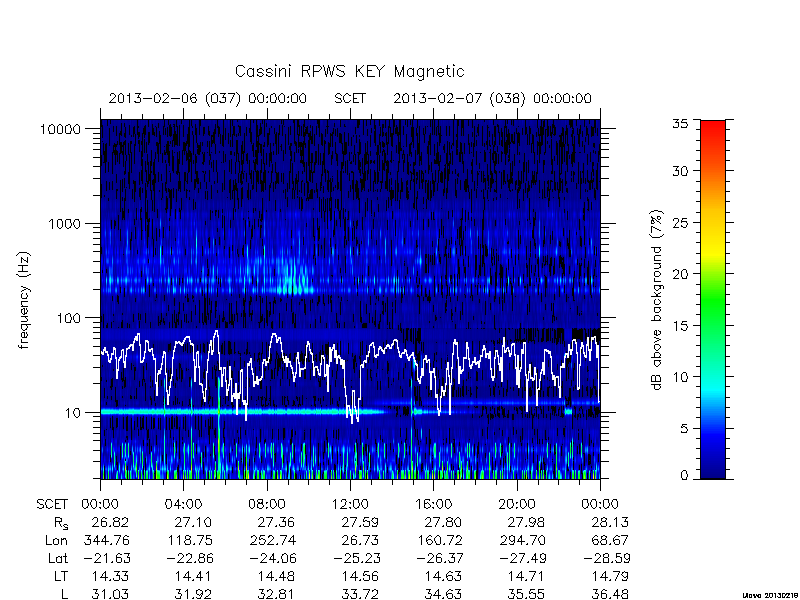Click L value '36.48'
The image size is (800, 600).
click(610, 594)
